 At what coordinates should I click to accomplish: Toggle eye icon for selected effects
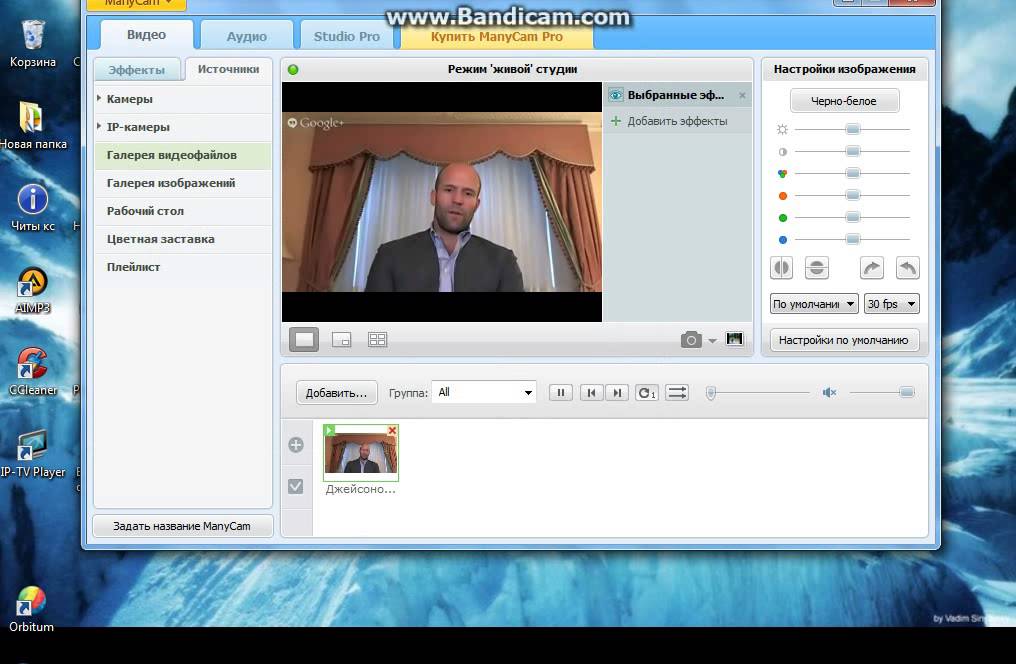(x=616, y=95)
